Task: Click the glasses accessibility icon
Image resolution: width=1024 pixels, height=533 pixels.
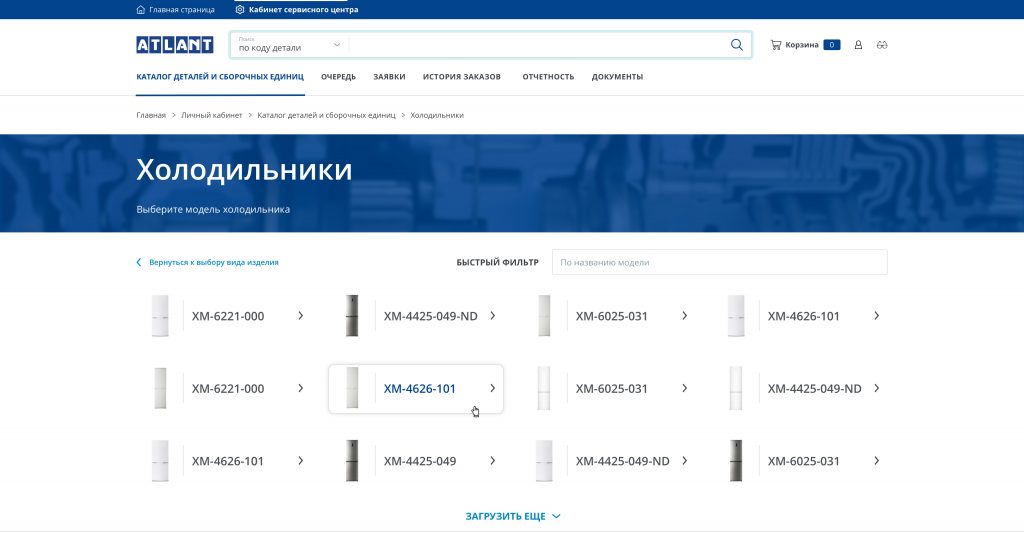Action: [x=881, y=45]
